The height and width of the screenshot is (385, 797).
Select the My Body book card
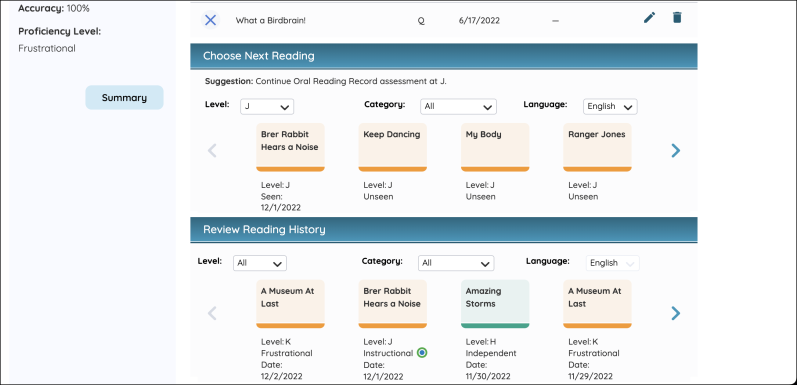495,147
